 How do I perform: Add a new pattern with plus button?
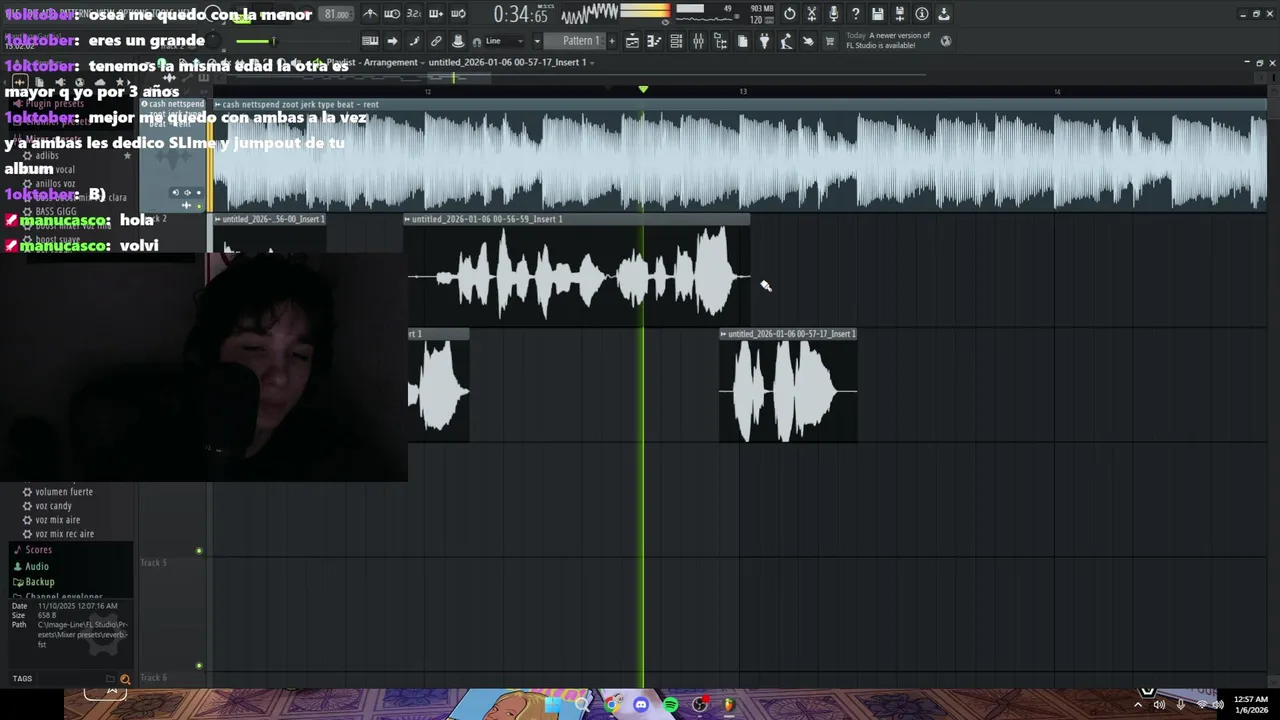612,41
